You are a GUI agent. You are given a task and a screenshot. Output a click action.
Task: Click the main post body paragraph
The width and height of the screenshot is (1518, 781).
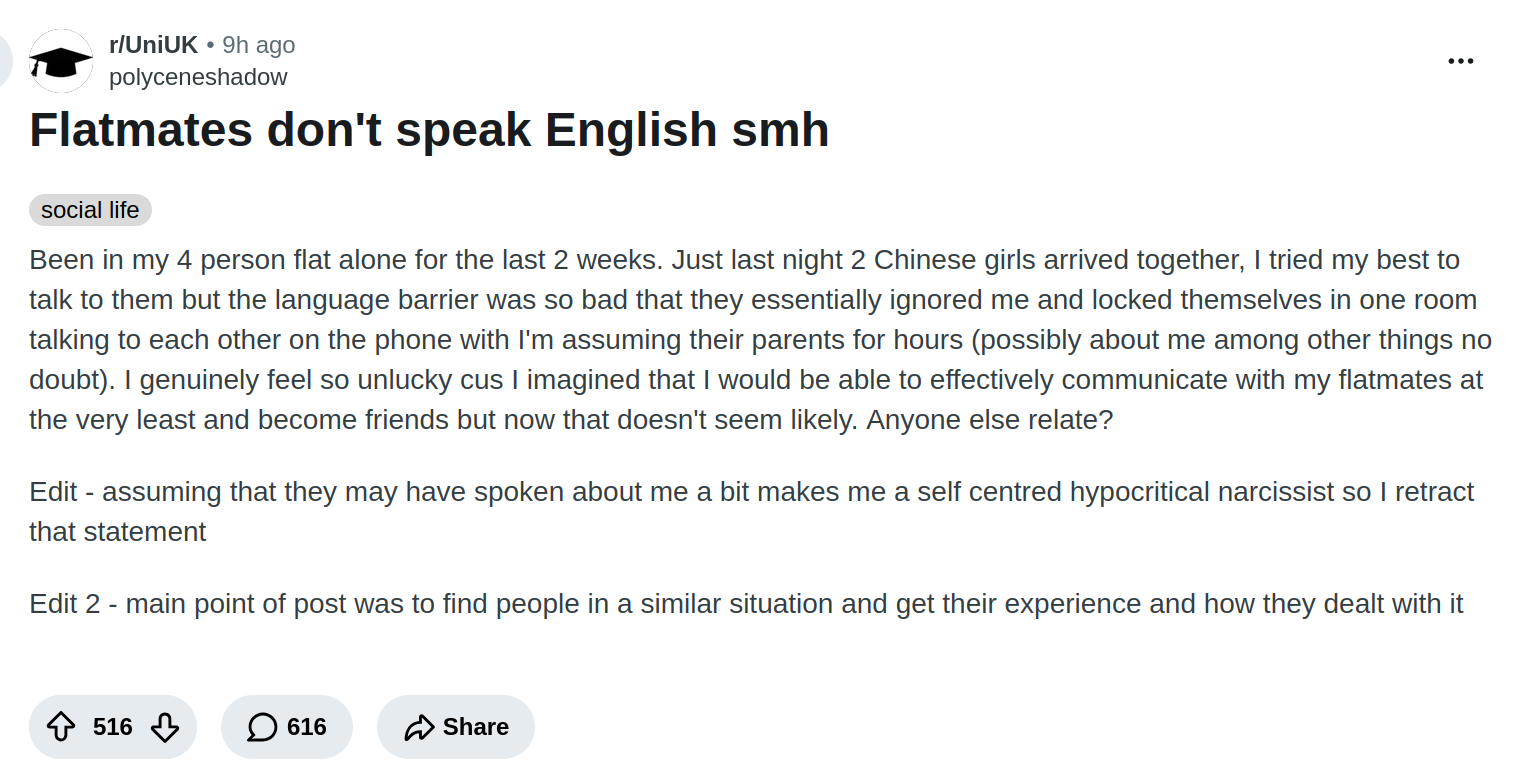click(760, 340)
